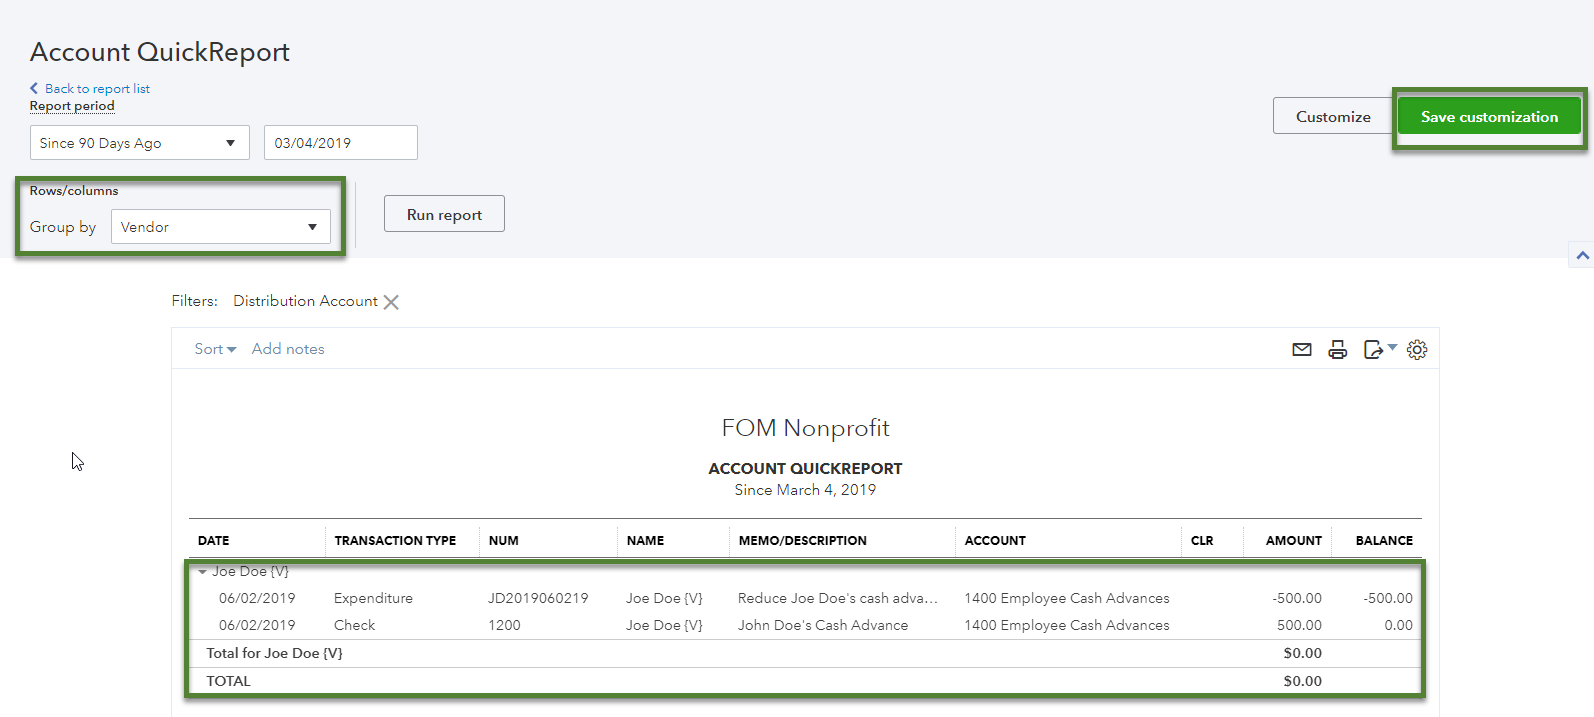Click account 1400 Employee Cash Advances in Check row
Viewport: 1594px width, 717px height.
pyautogui.click(x=1066, y=625)
